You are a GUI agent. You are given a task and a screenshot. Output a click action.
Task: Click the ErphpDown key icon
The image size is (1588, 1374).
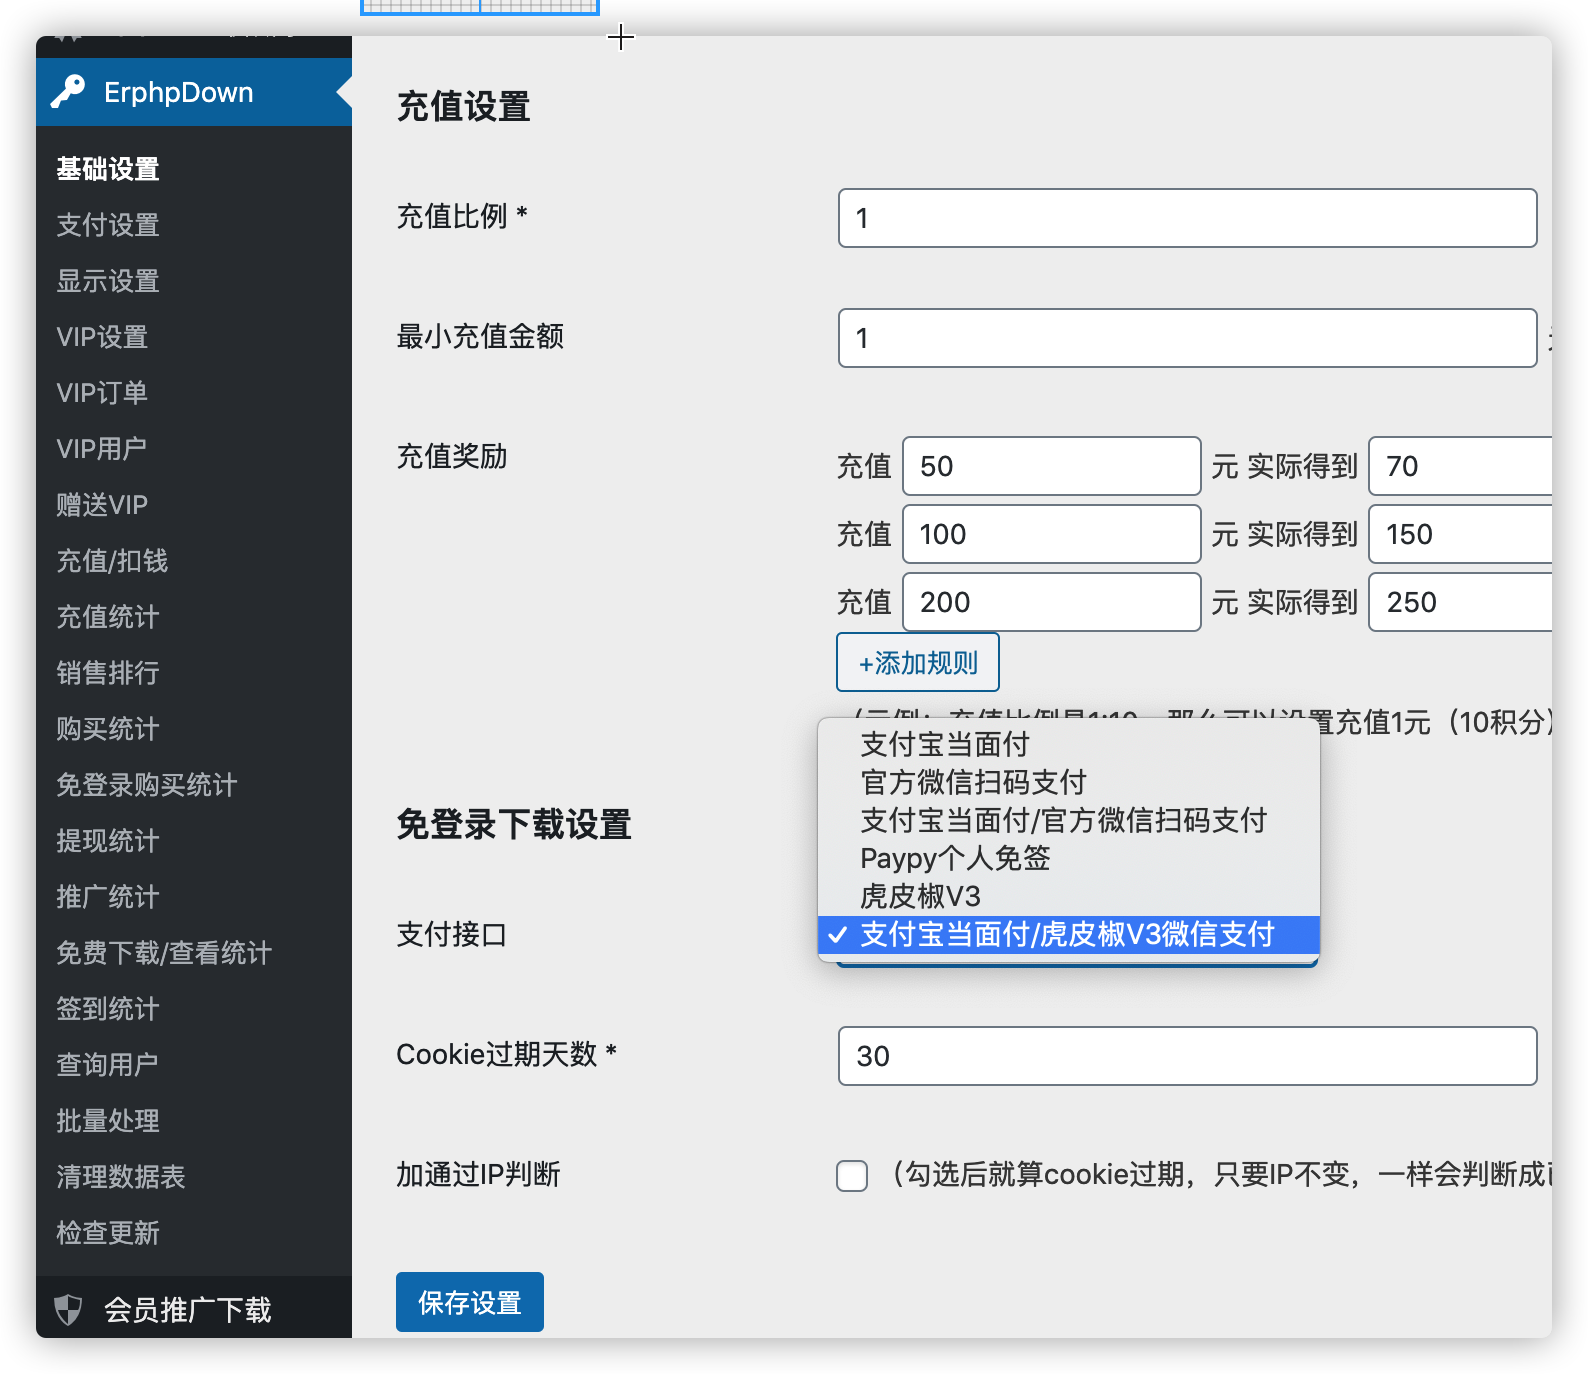point(68,92)
